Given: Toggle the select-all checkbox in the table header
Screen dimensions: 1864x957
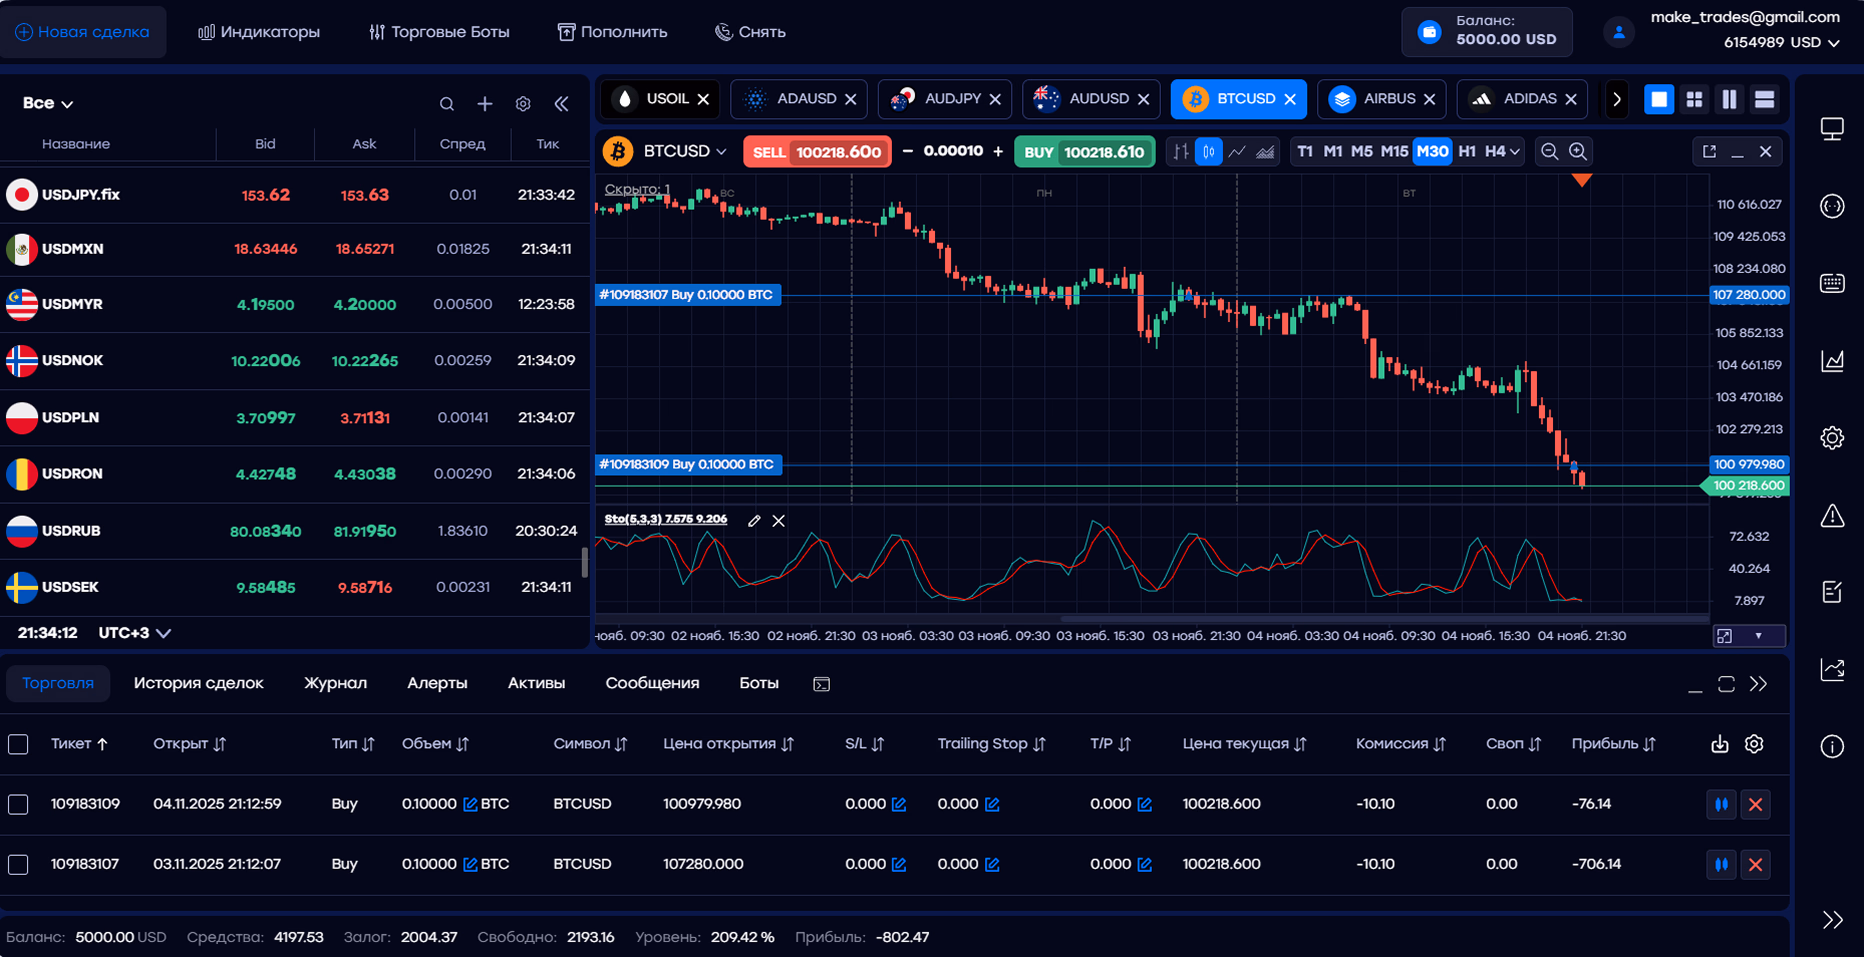Looking at the screenshot, I should (x=18, y=745).
